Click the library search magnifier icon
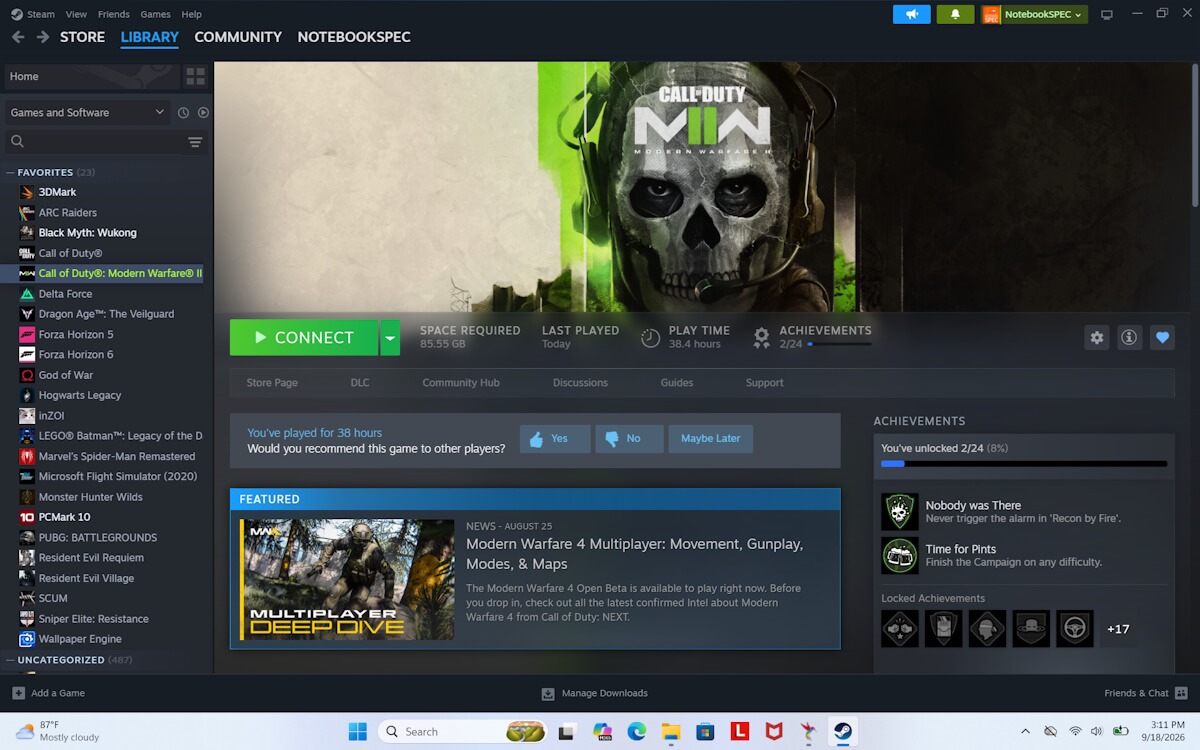The image size is (1200, 750). [17, 142]
